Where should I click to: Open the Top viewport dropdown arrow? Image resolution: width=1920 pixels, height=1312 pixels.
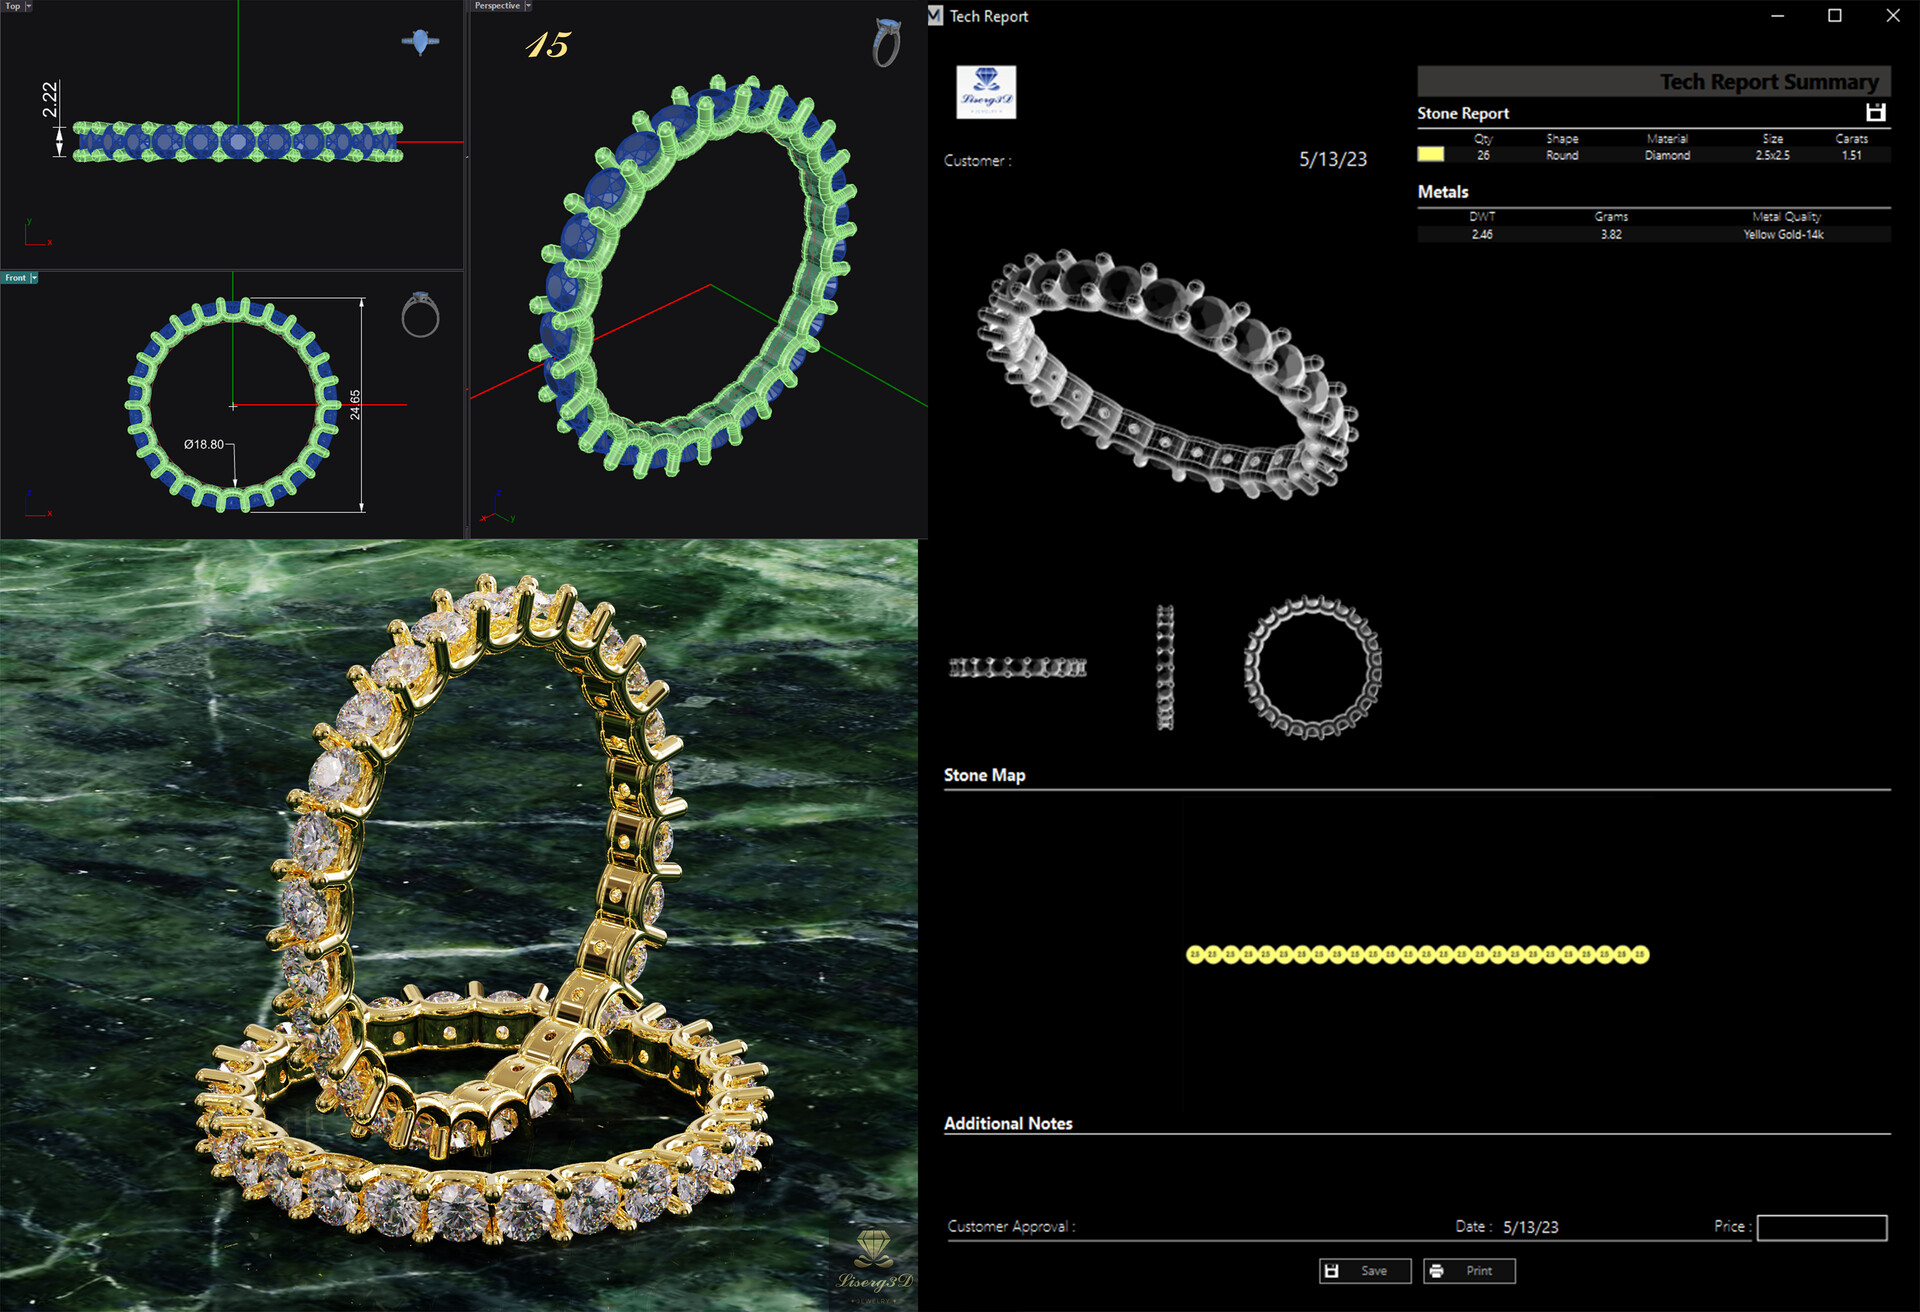[28, 6]
